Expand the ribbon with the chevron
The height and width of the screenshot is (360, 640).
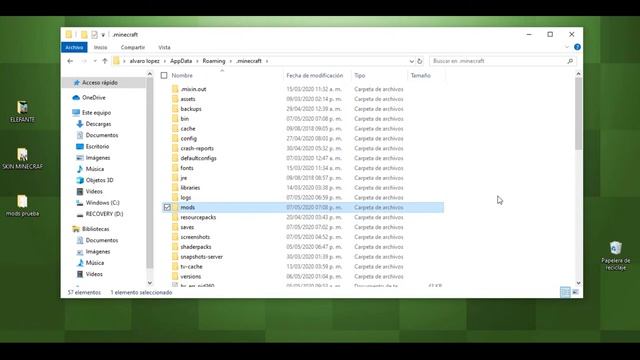coord(567,47)
